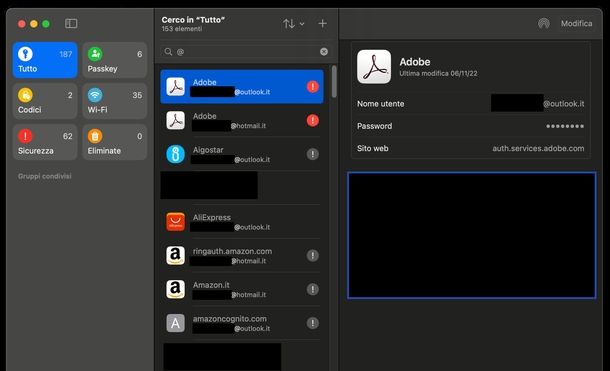
Task: Open the Passkey category tile
Action: [115, 60]
